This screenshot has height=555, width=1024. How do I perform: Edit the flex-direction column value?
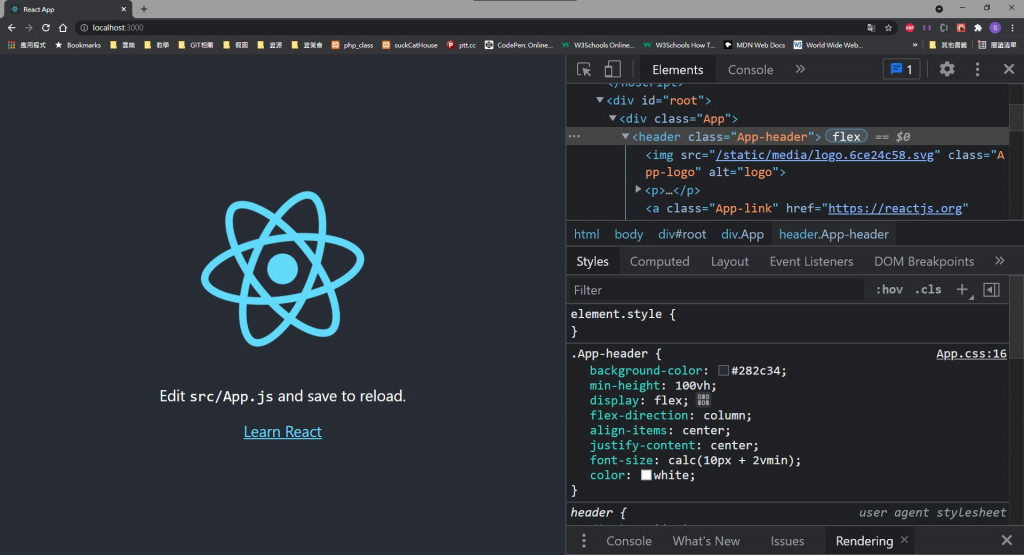click(x=724, y=415)
